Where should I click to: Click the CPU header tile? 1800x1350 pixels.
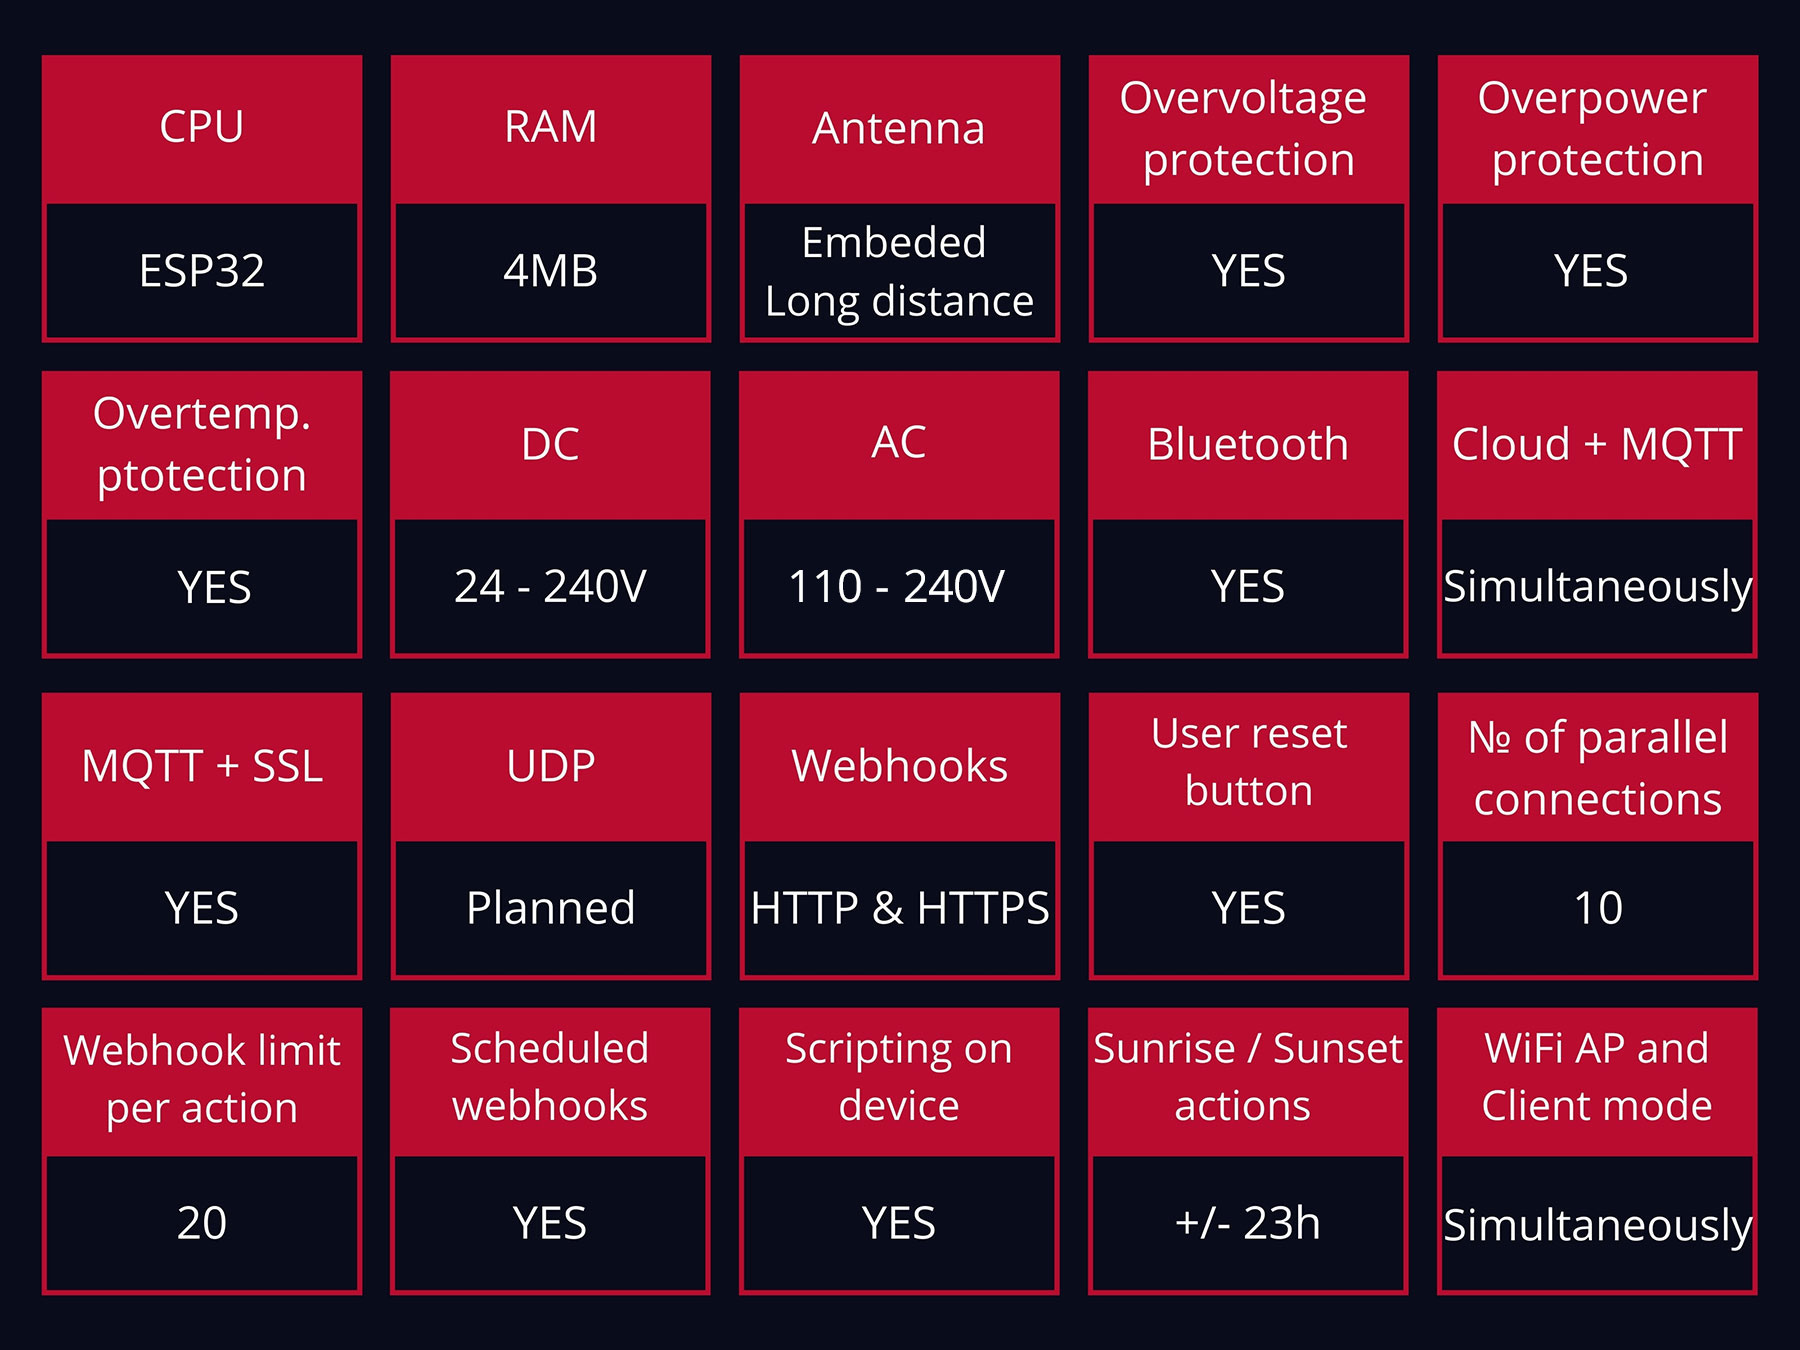tap(202, 129)
